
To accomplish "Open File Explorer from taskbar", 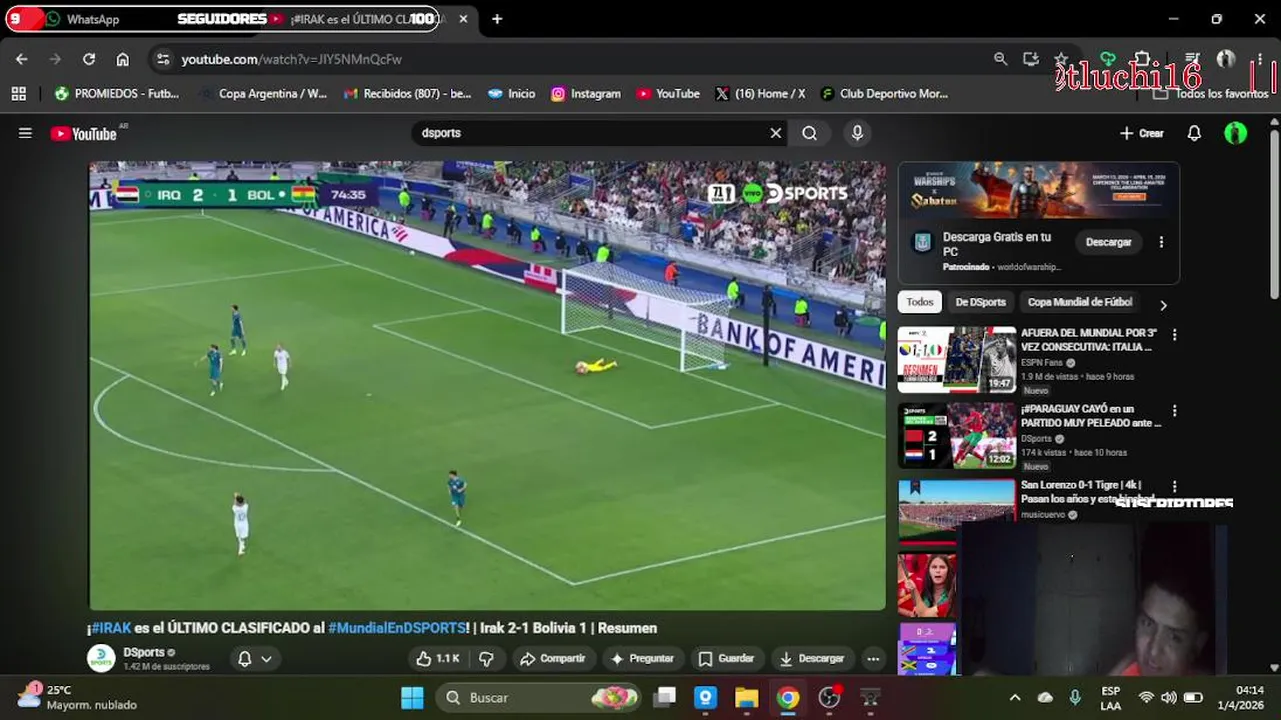I will click(x=747, y=698).
